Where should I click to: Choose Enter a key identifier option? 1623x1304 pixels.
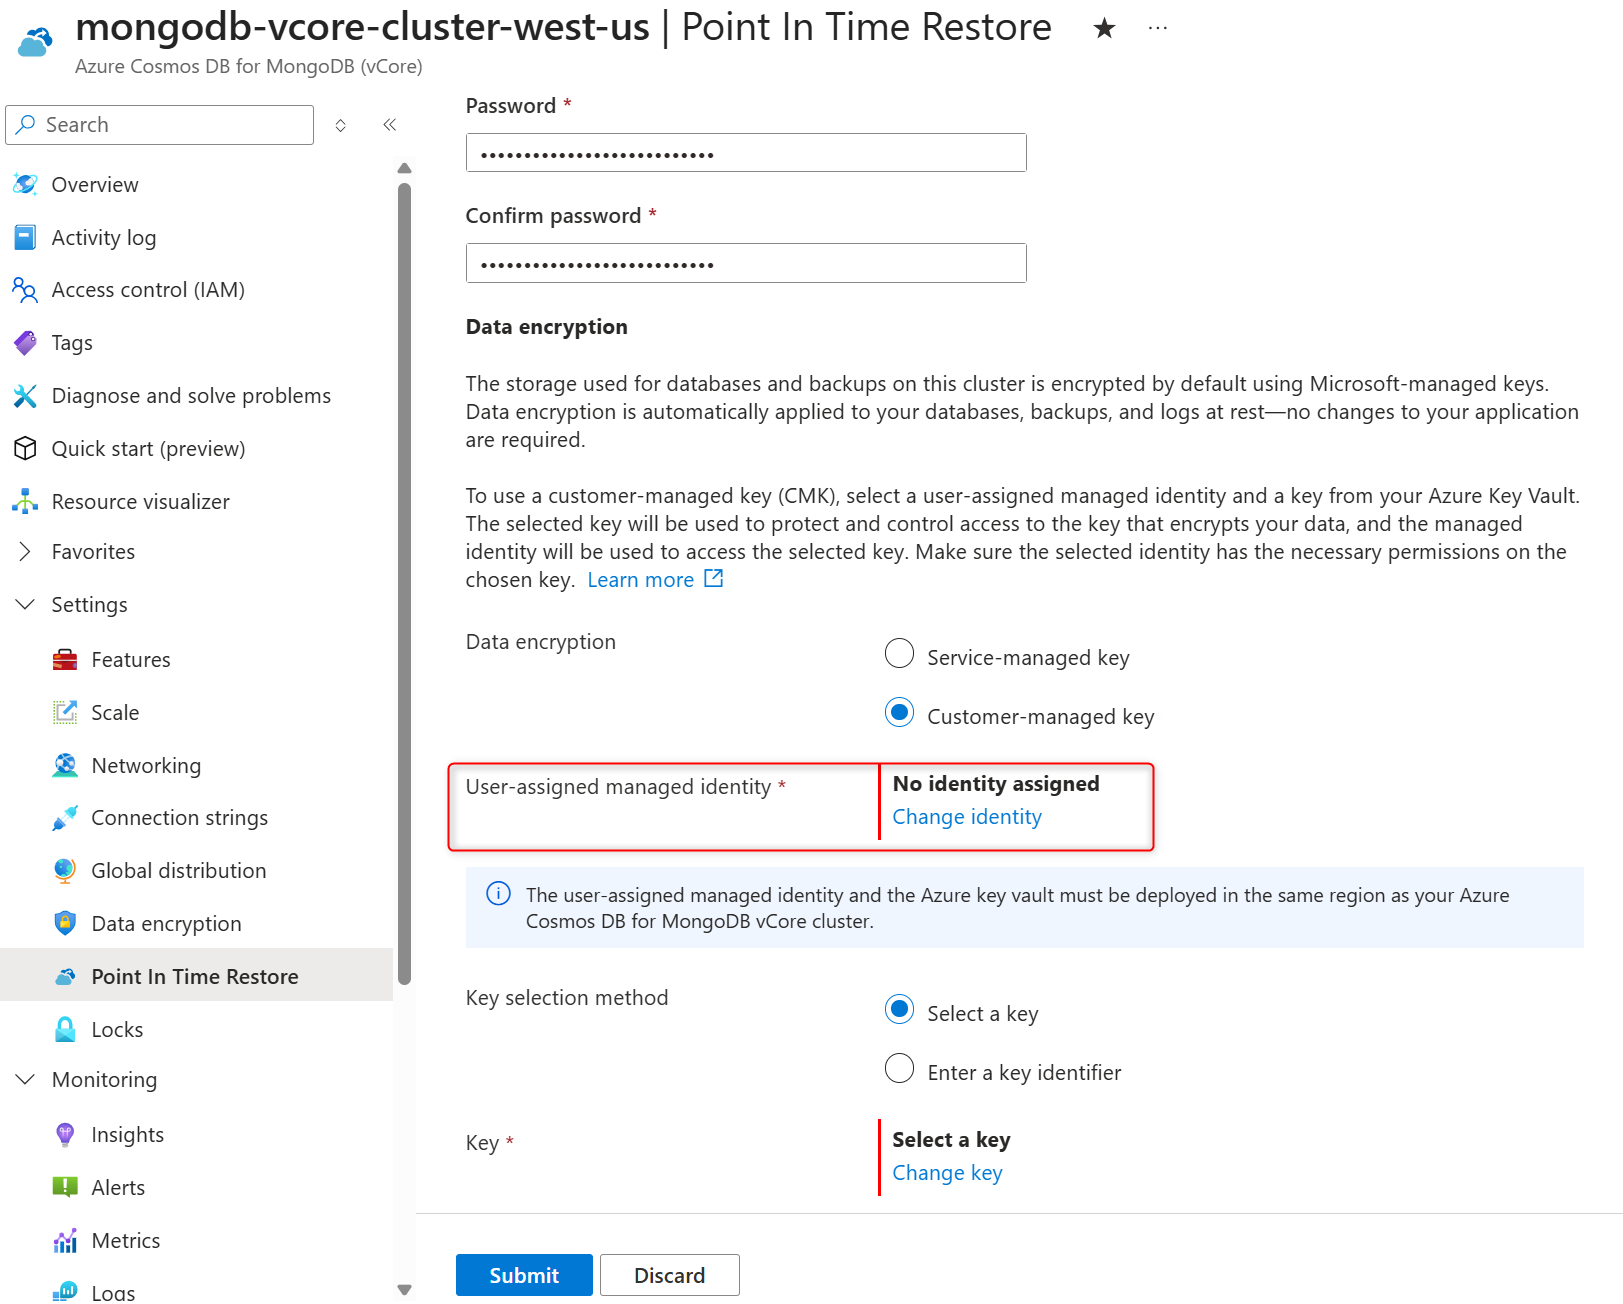pyautogui.click(x=899, y=1068)
